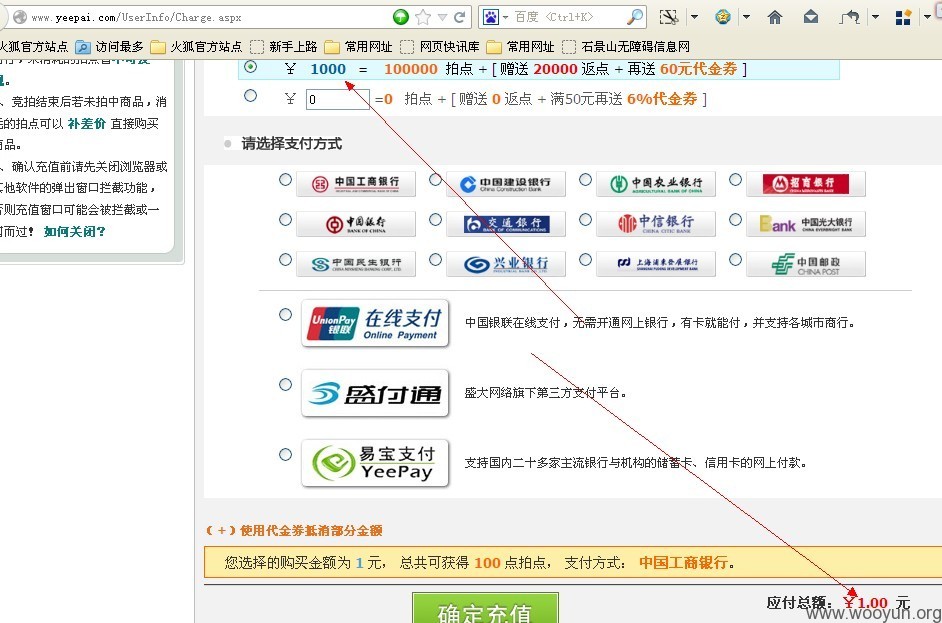
Task: Open address bar history dropdown arrow
Action: point(442,17)
